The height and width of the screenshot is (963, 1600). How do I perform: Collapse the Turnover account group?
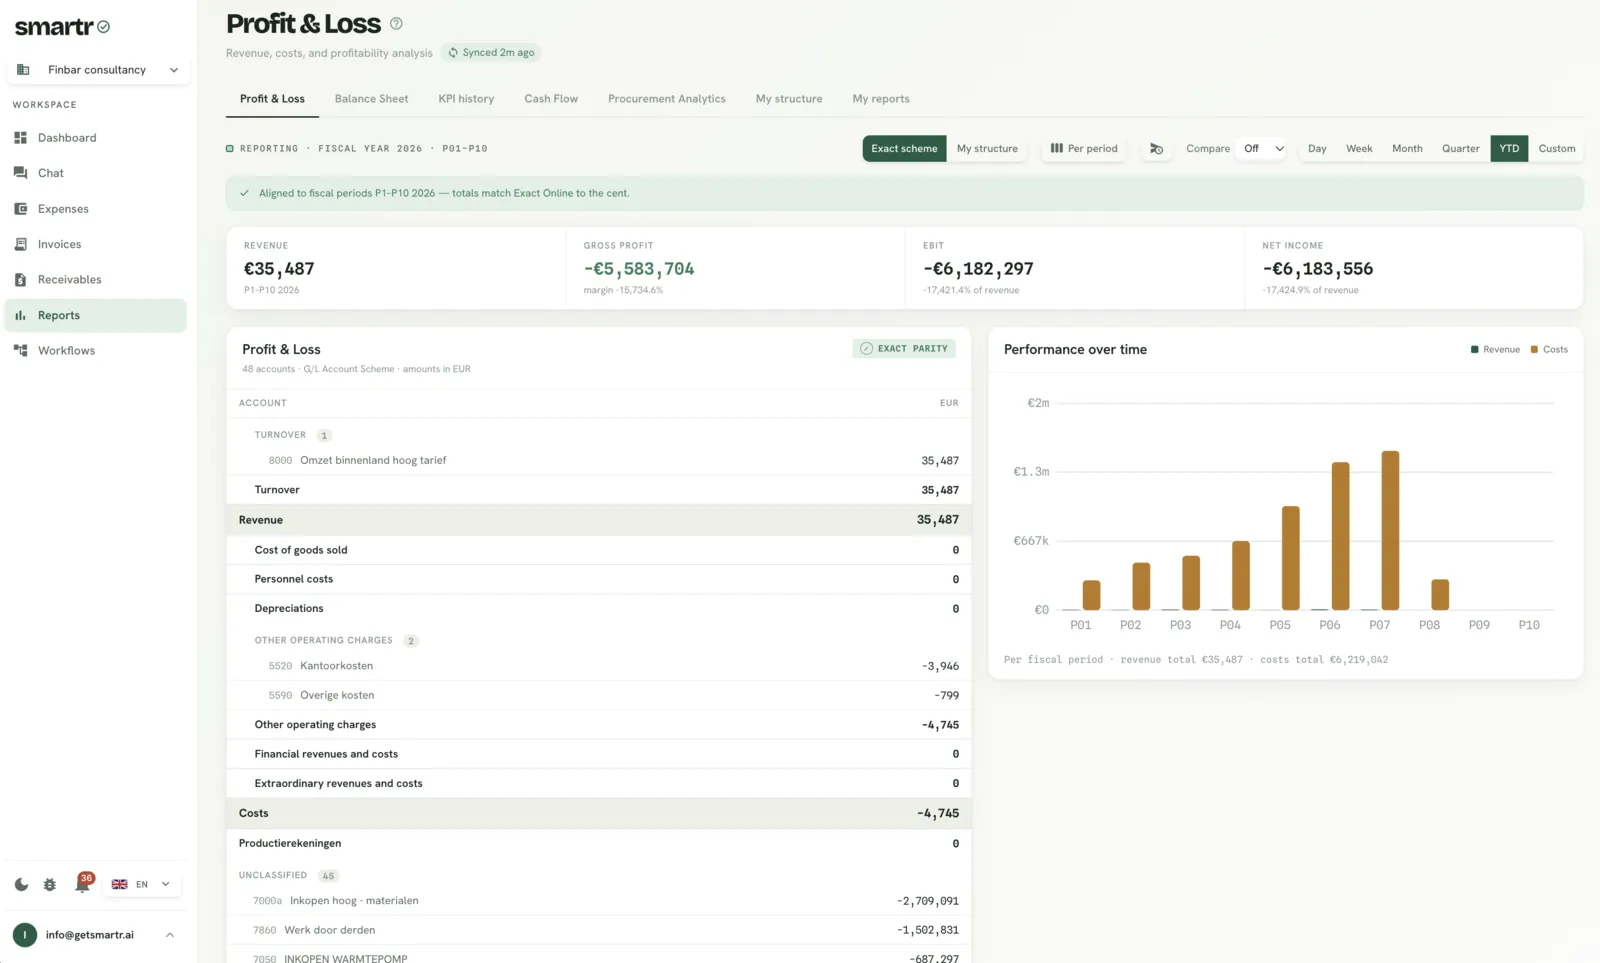coord(292,435)
